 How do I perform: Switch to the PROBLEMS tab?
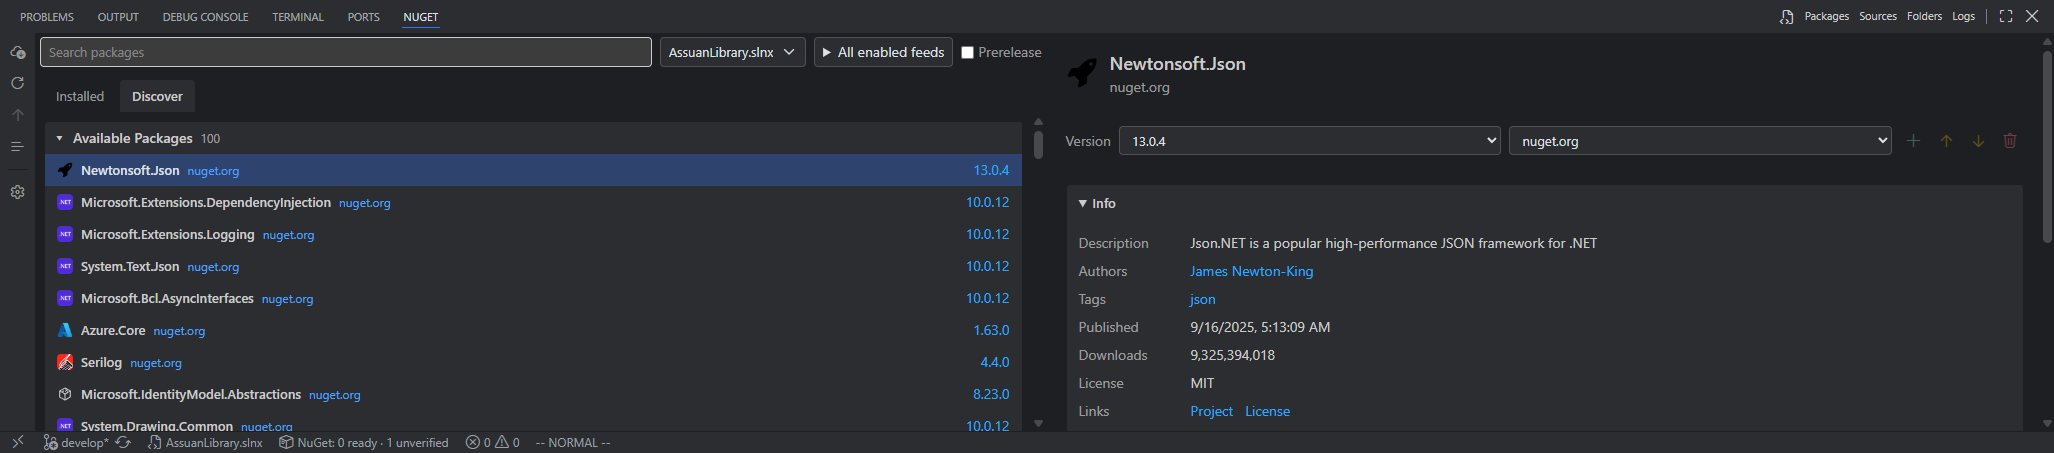click(47, 17)
